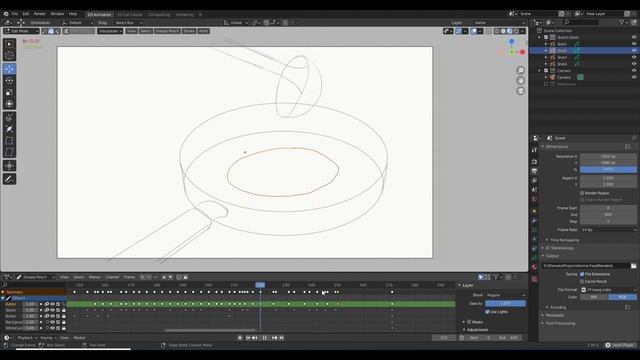Toggle visibility eye for Shot4
Image resolution: width=640 pixels, height=360 pixels.
click(634, 64)
